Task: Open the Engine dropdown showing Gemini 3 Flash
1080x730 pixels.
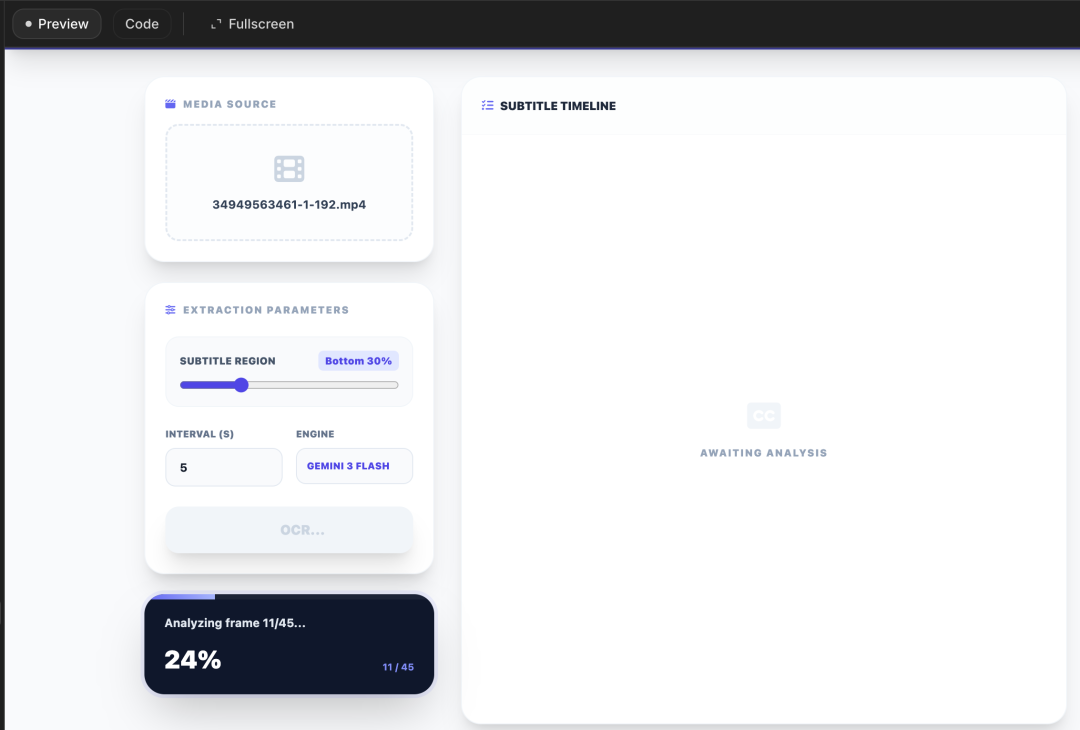Action: click(354, 466)
